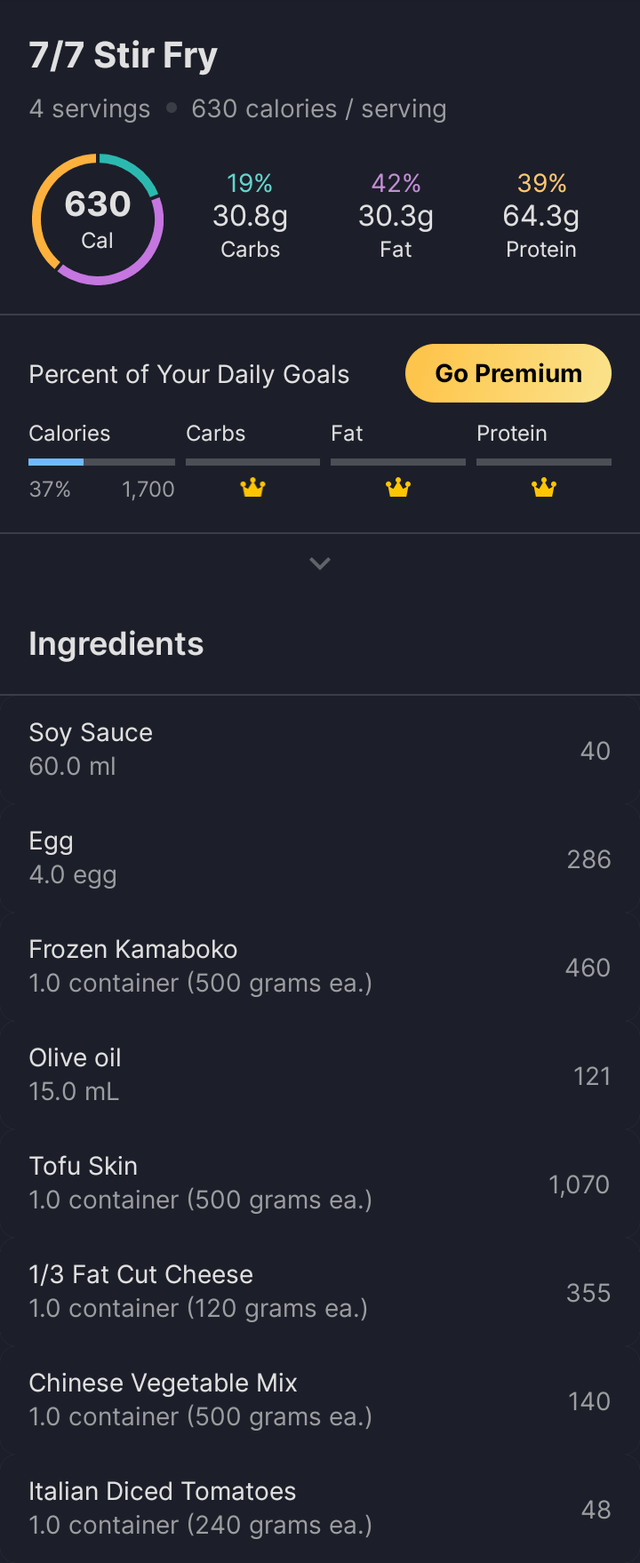Image resolution: width=640 pixels, height=1563 pixels.
Task: Expand daily goals with the chevron arrow
Action: point(320,563)
